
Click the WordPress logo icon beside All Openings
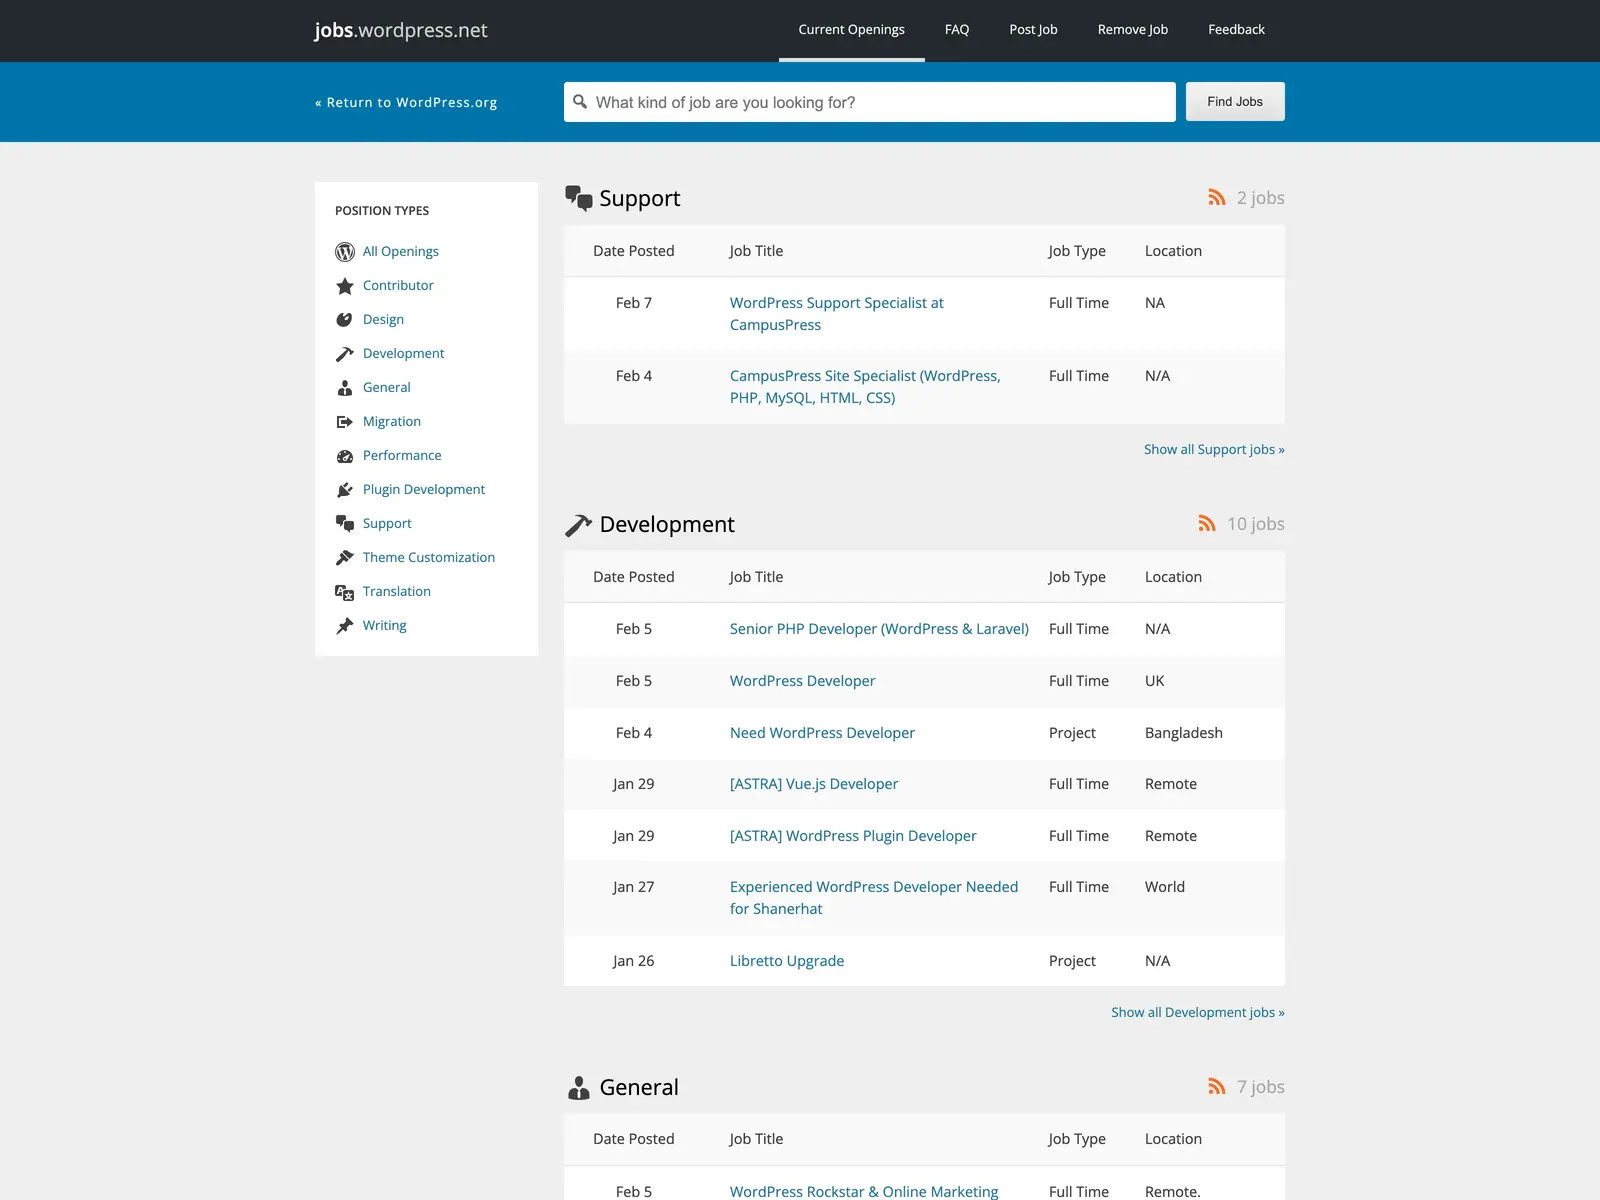[x=345, y=252]
